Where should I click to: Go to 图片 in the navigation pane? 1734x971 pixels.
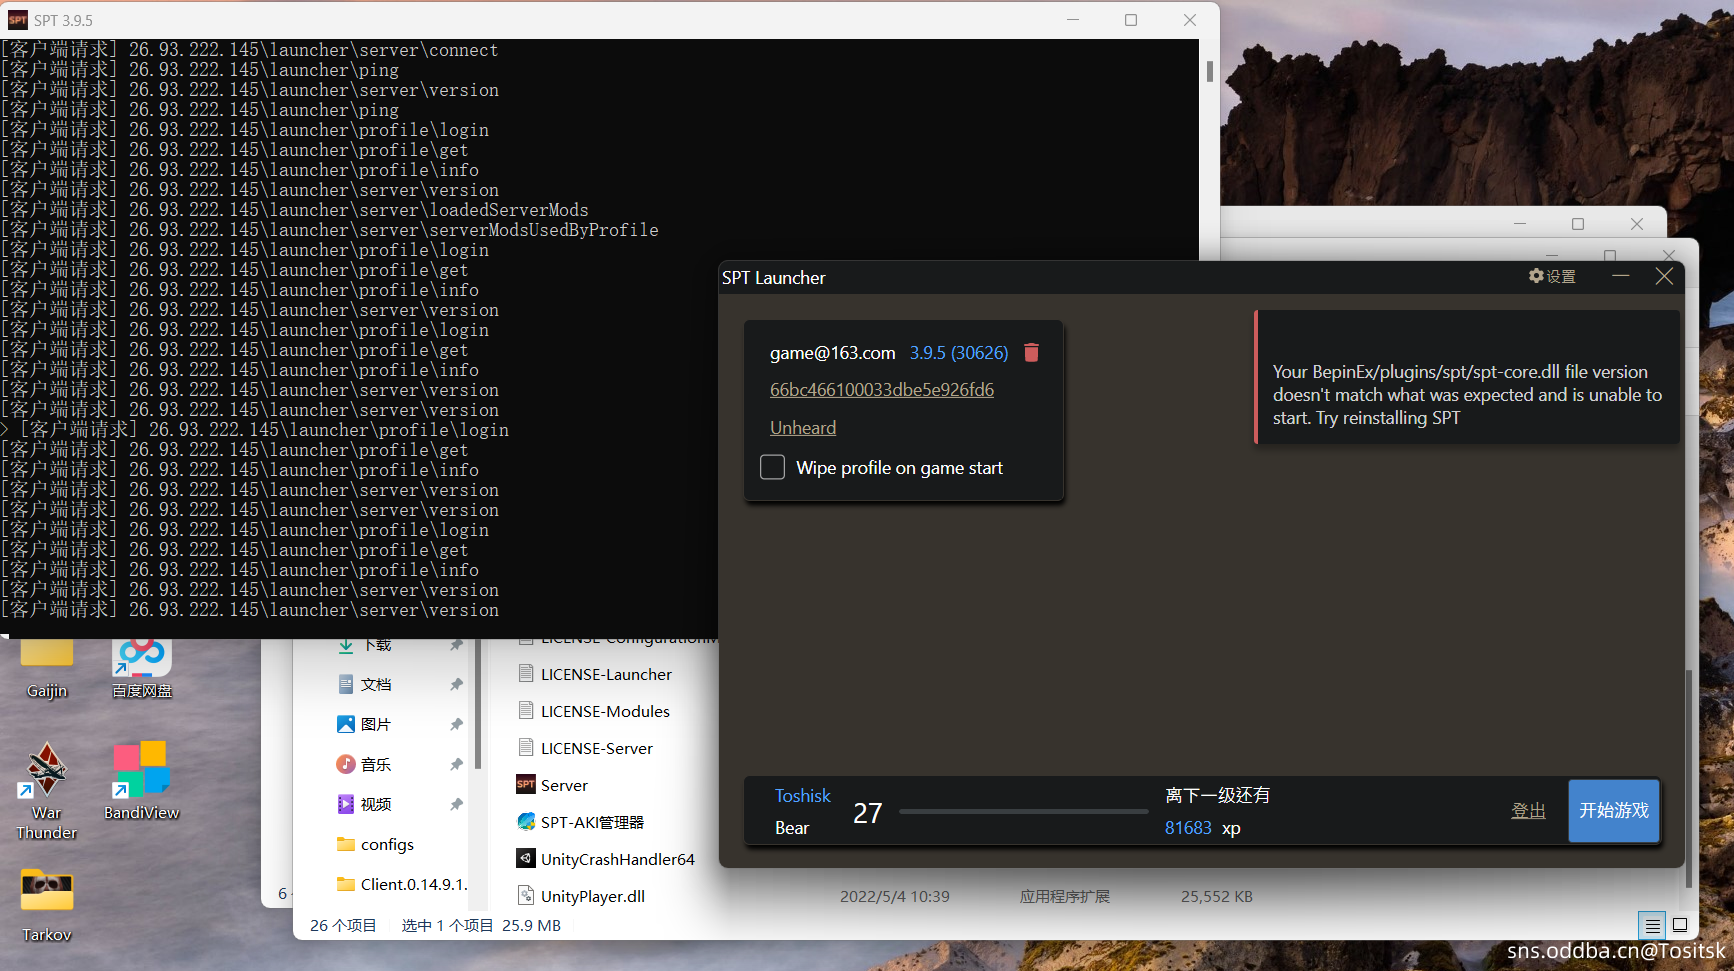point(375,725)
